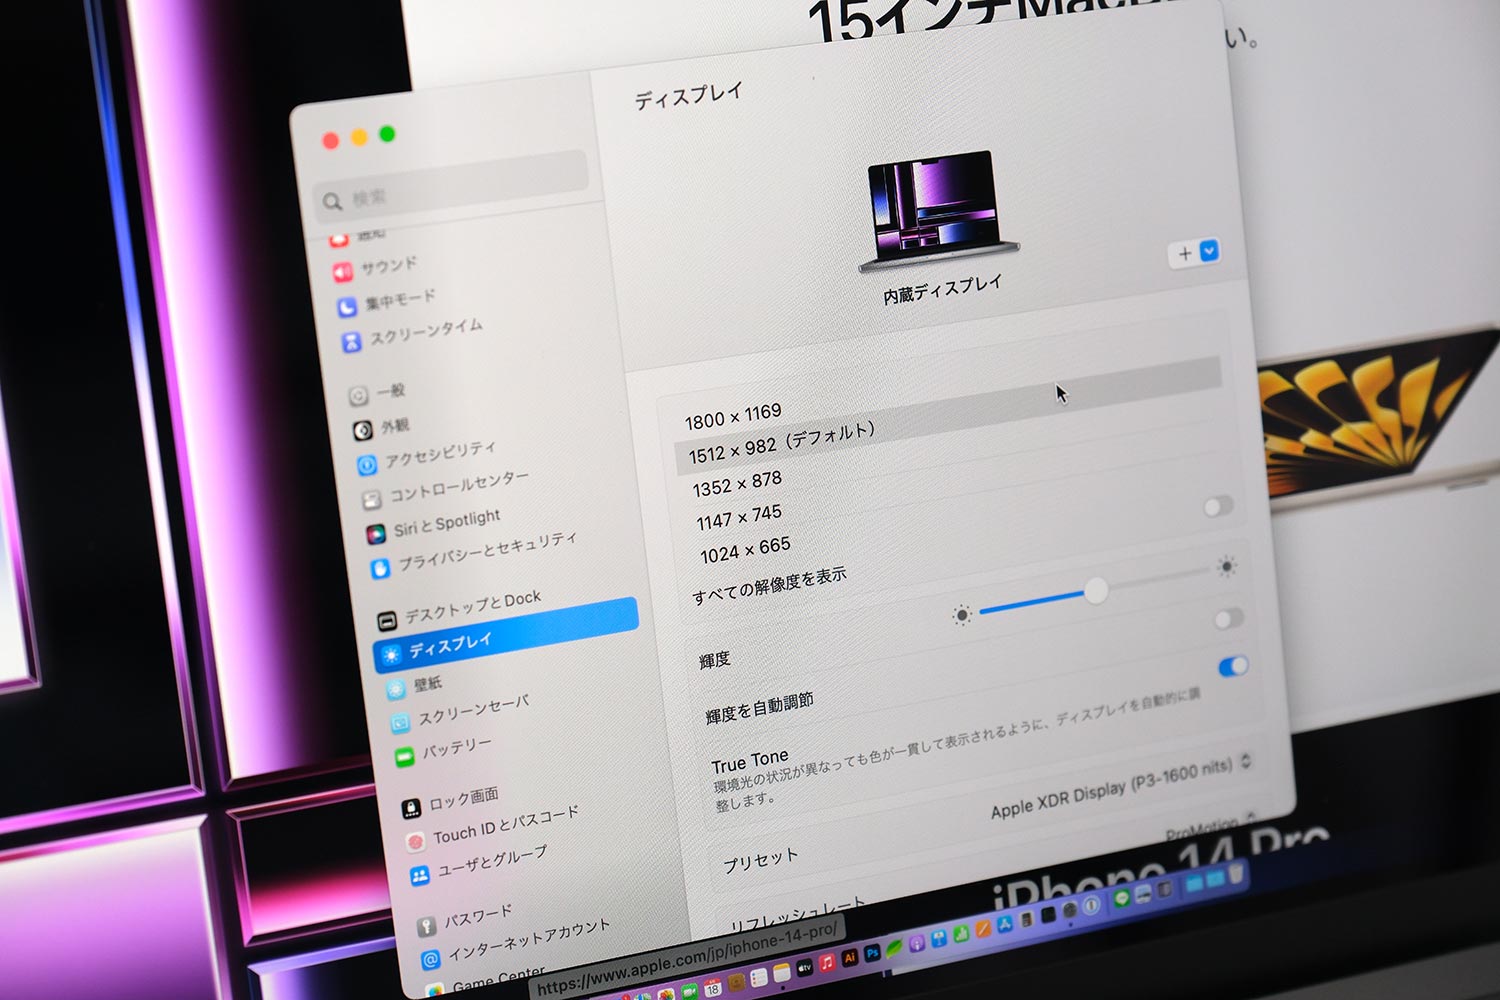Click the 外観 appearance icon

point(363,430)
